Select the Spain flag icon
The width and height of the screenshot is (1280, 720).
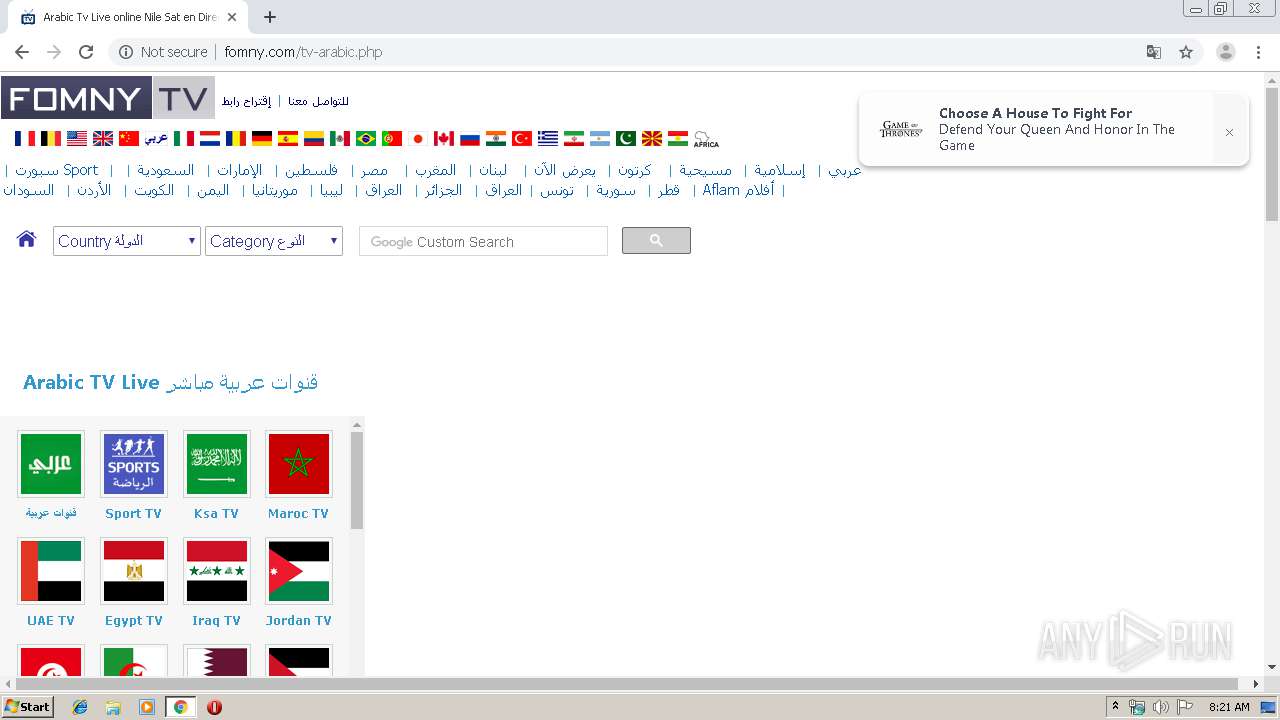288,139
